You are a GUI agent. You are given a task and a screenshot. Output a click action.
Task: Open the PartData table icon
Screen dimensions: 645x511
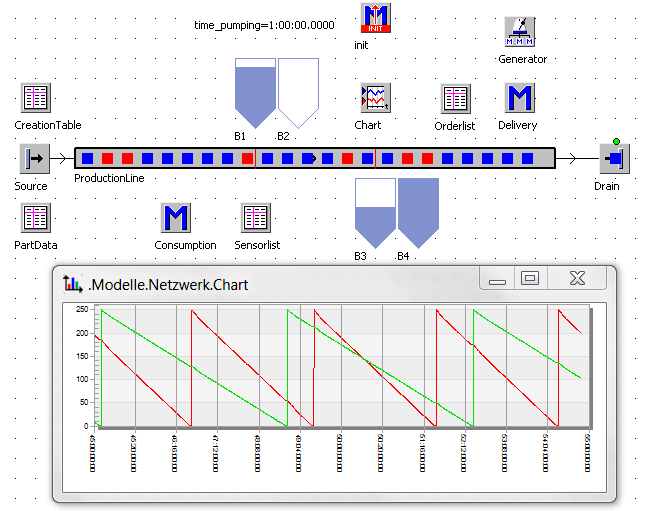36,218
